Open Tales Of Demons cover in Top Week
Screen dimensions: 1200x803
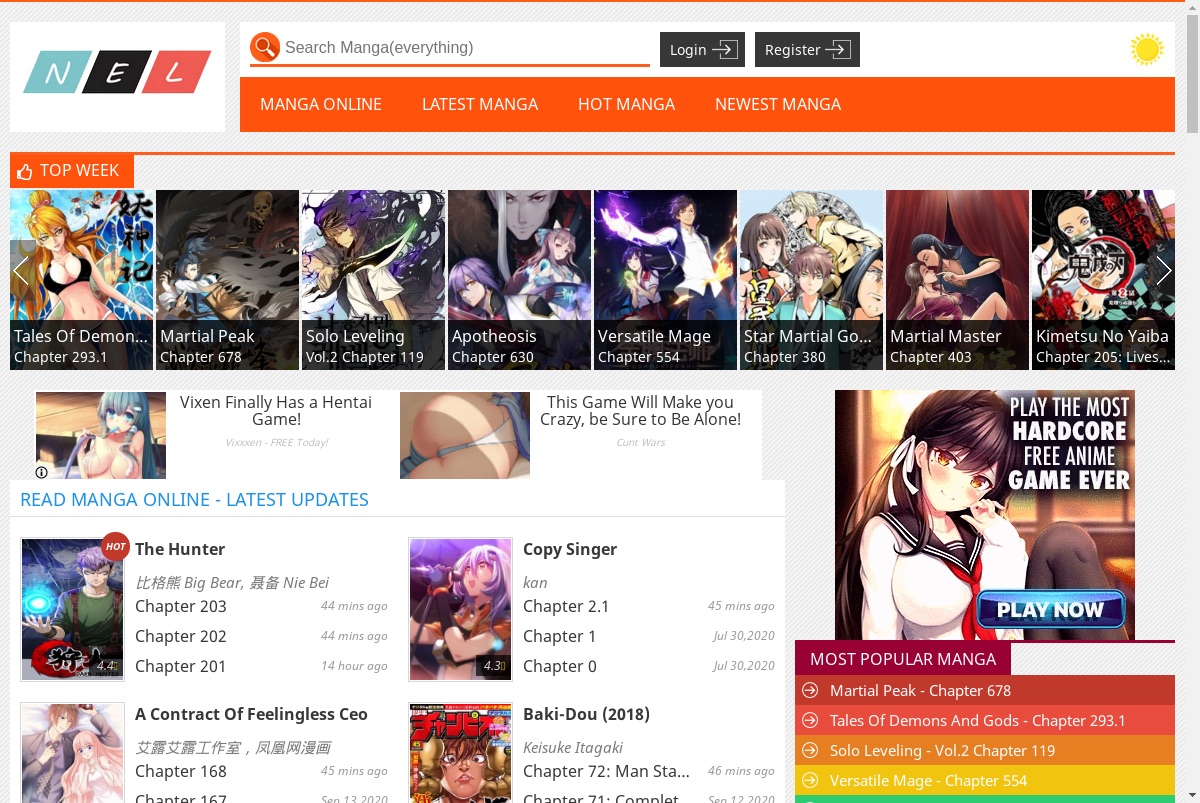pyautogui.click(x=82, y=280)
